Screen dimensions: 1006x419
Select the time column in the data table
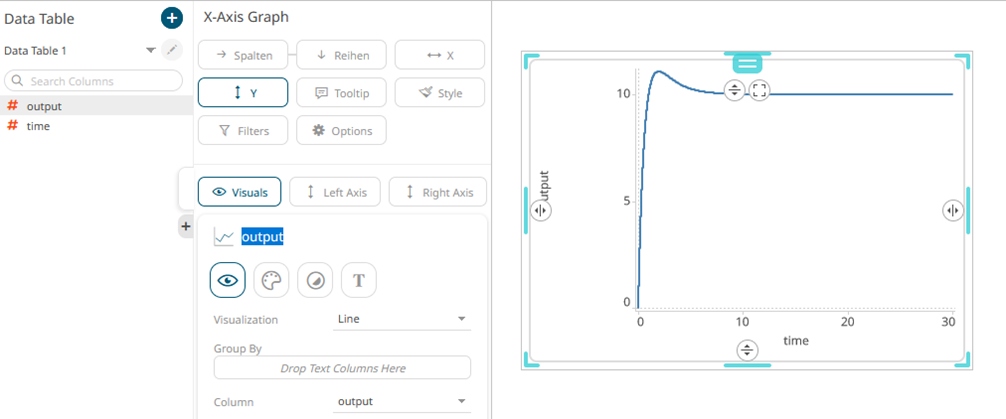click(x=38, y=126)
